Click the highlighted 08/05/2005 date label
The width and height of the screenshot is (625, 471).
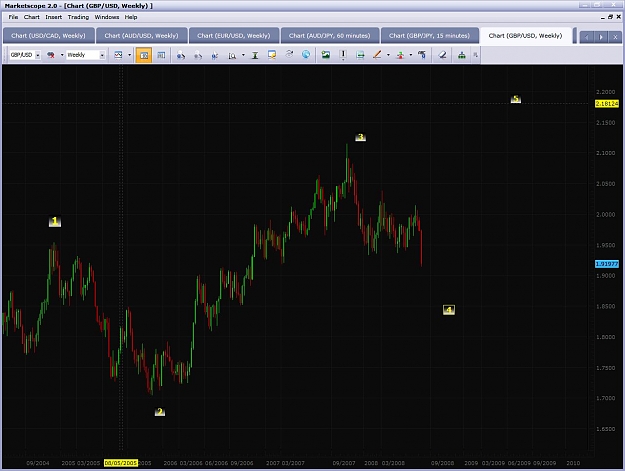pyautogui.click(x=121, y=463)
